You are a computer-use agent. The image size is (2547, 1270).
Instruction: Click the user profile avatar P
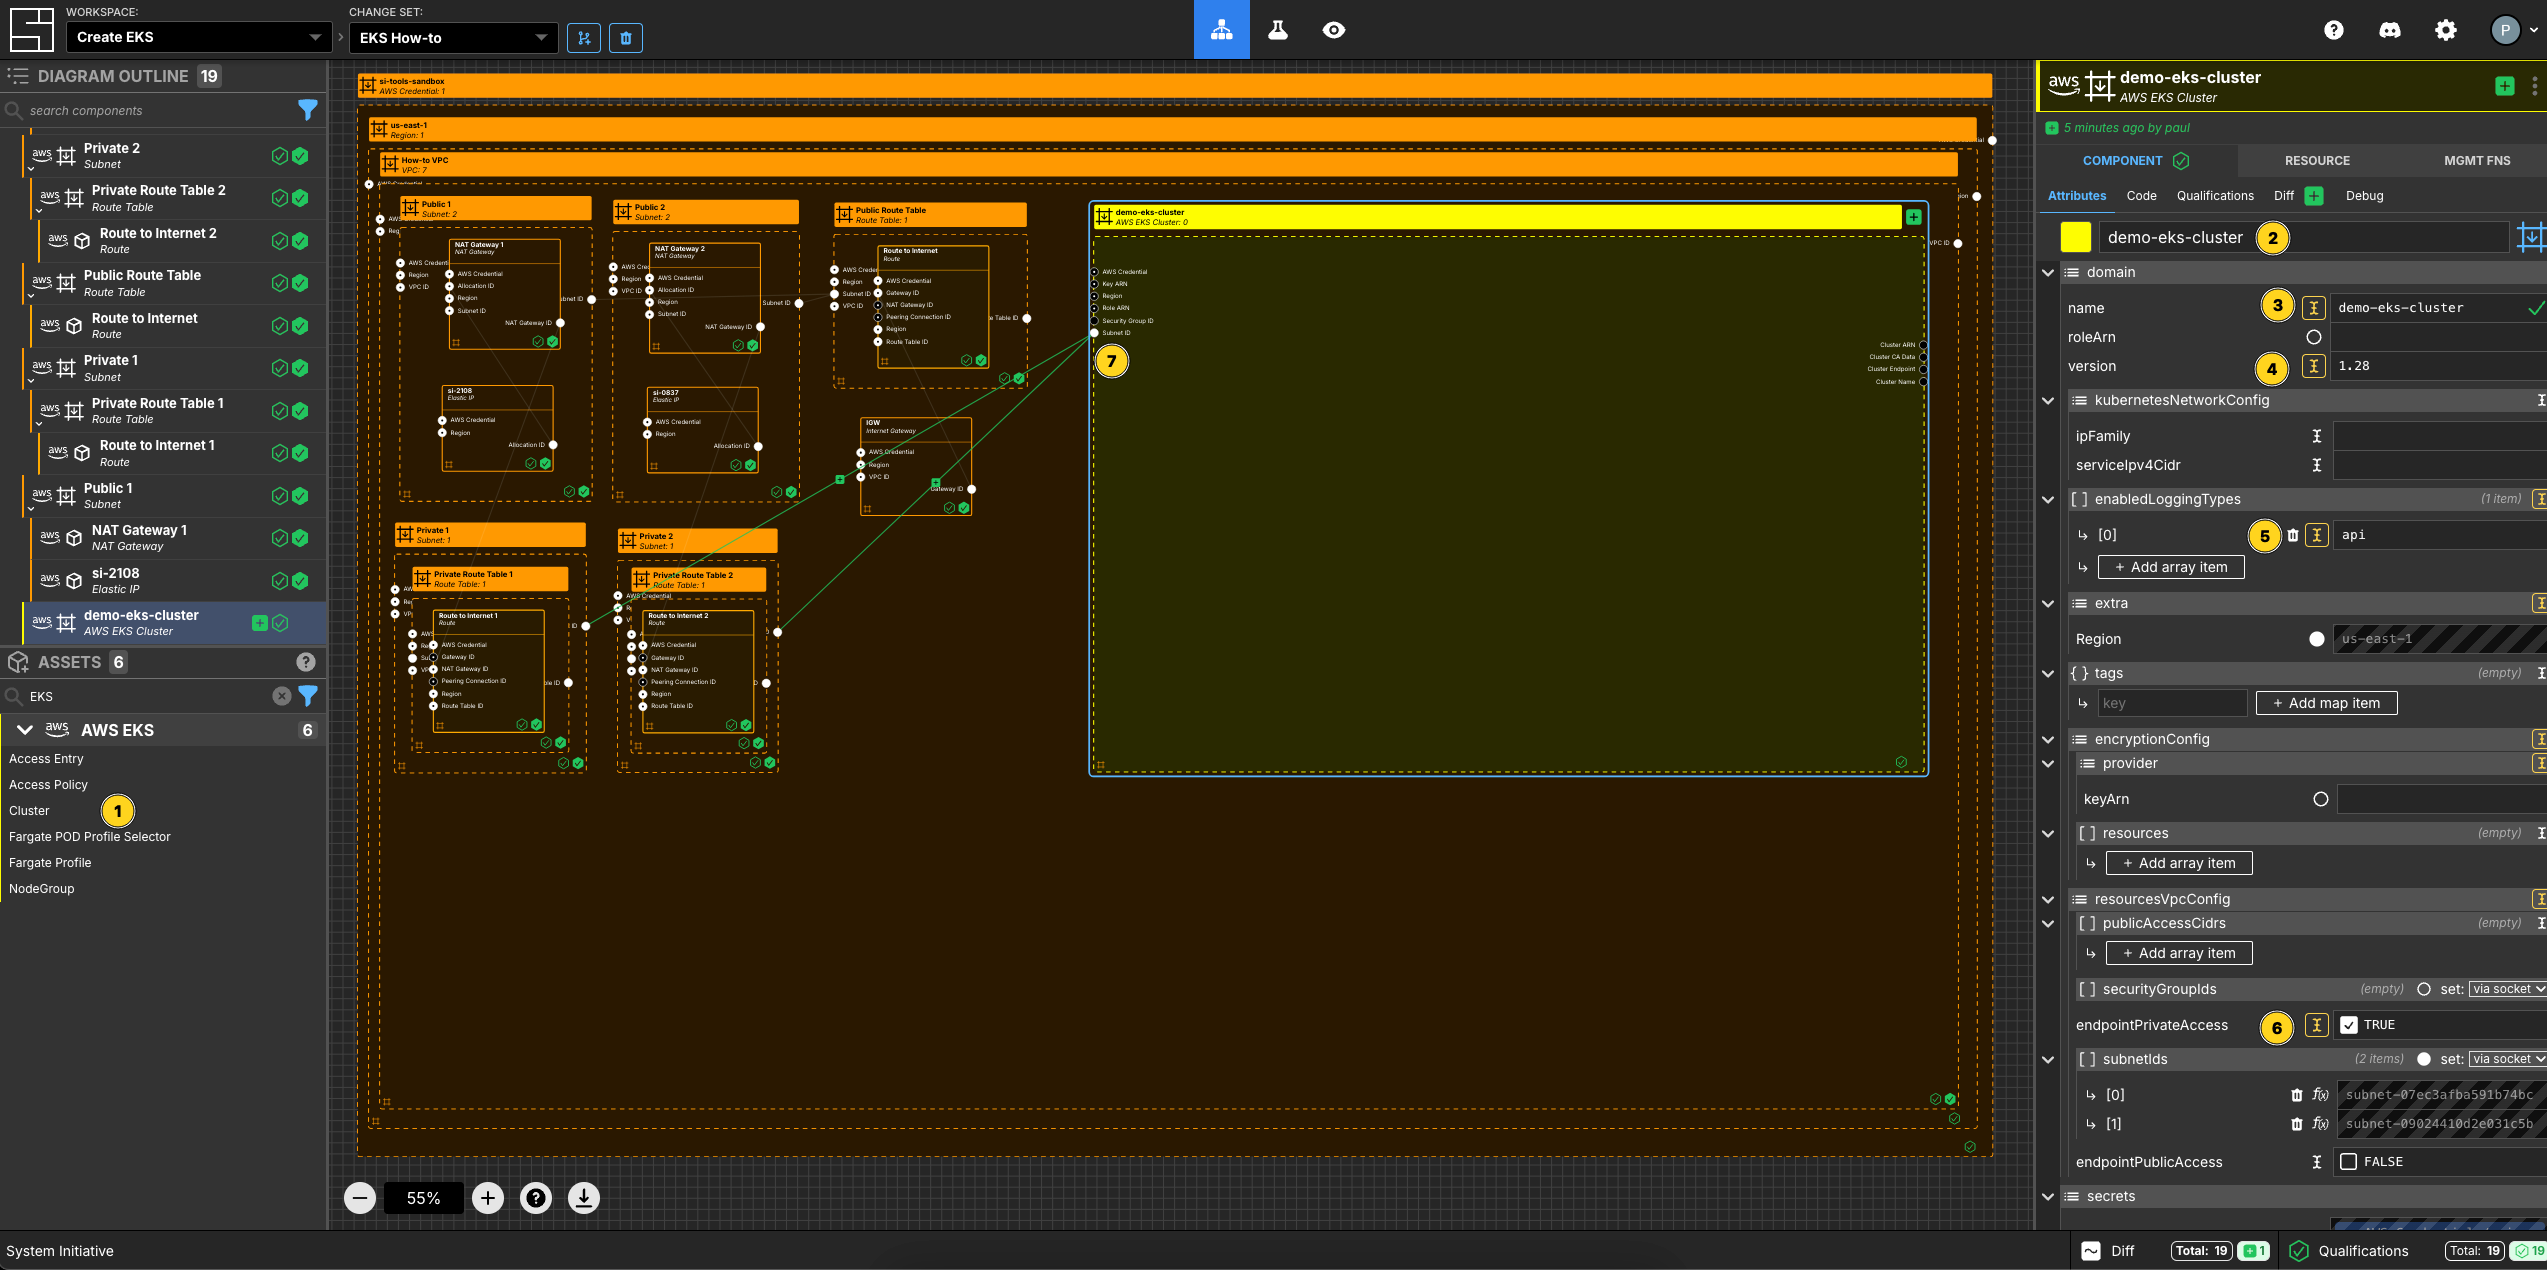coord(2504,30)
